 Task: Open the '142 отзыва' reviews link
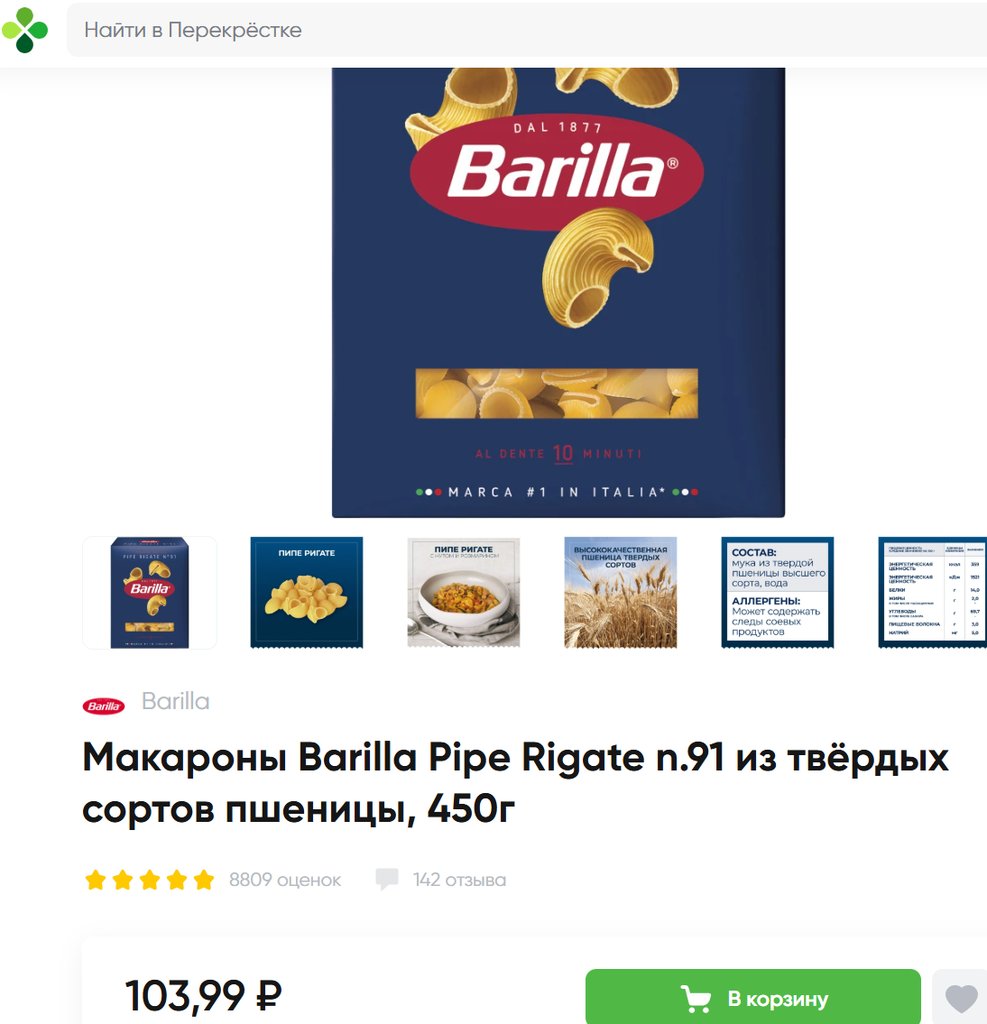459,880
